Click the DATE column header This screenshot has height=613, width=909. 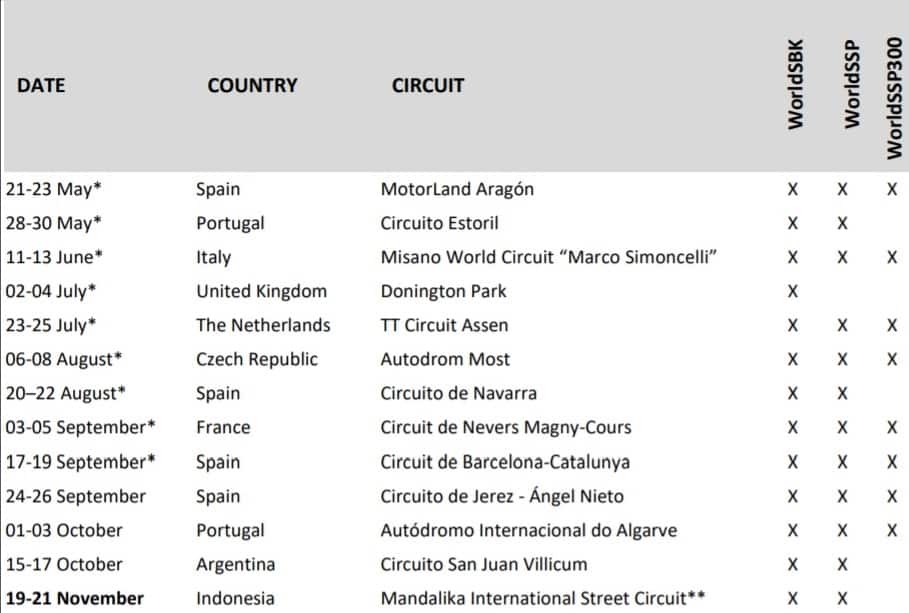(40, 86)
